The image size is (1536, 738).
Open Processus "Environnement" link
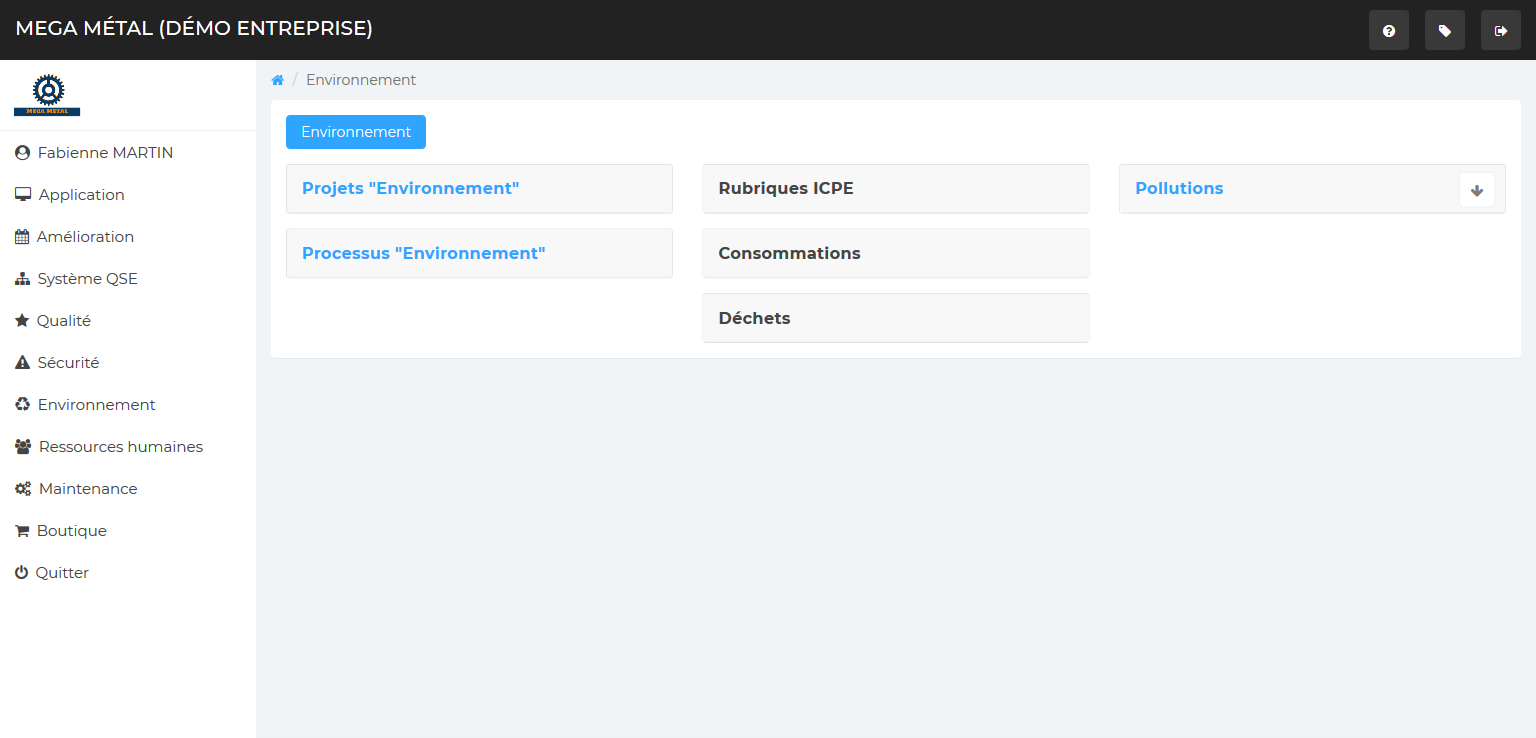pyautogui.click(x=423, y=253)
